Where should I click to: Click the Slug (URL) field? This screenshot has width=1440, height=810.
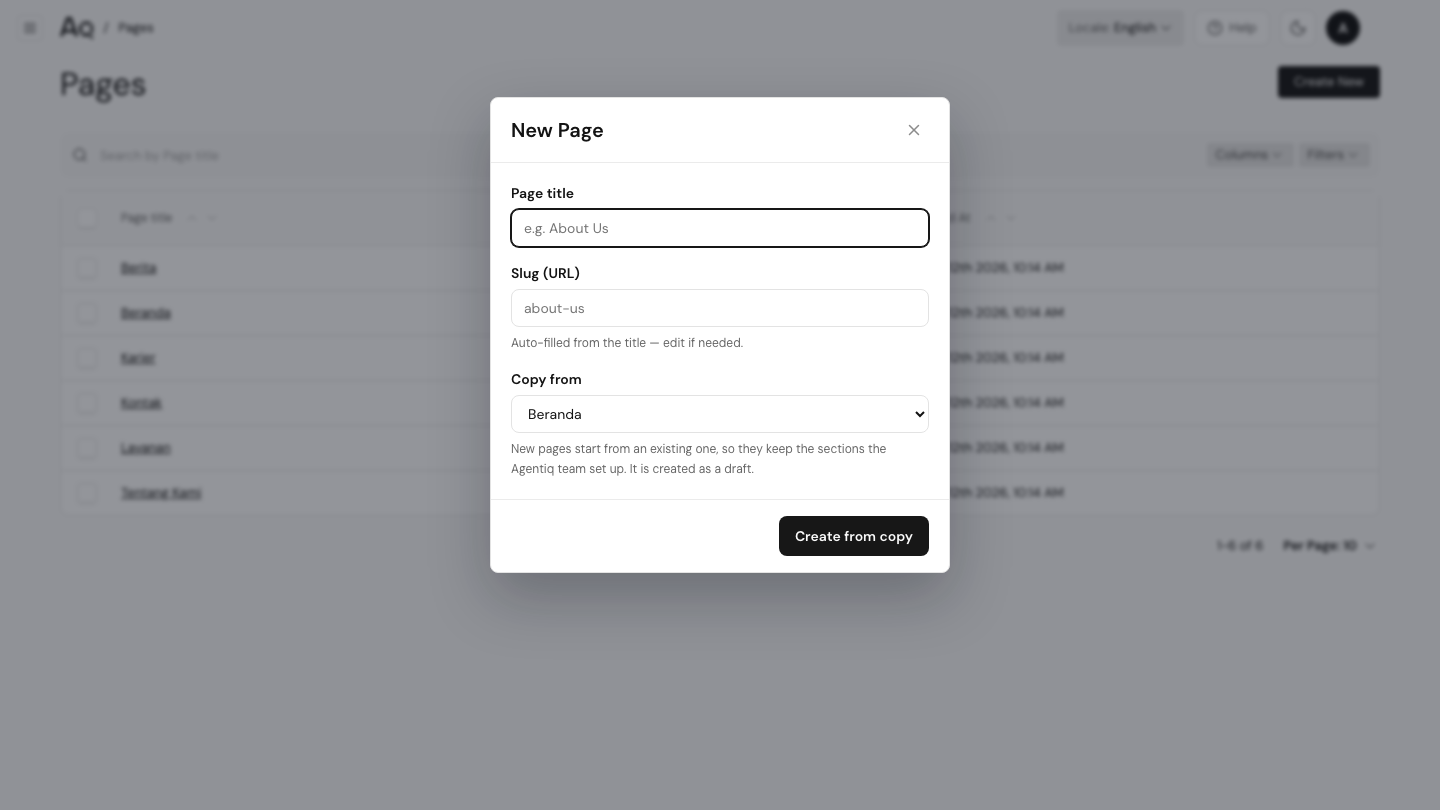click(x=720, y=308)
